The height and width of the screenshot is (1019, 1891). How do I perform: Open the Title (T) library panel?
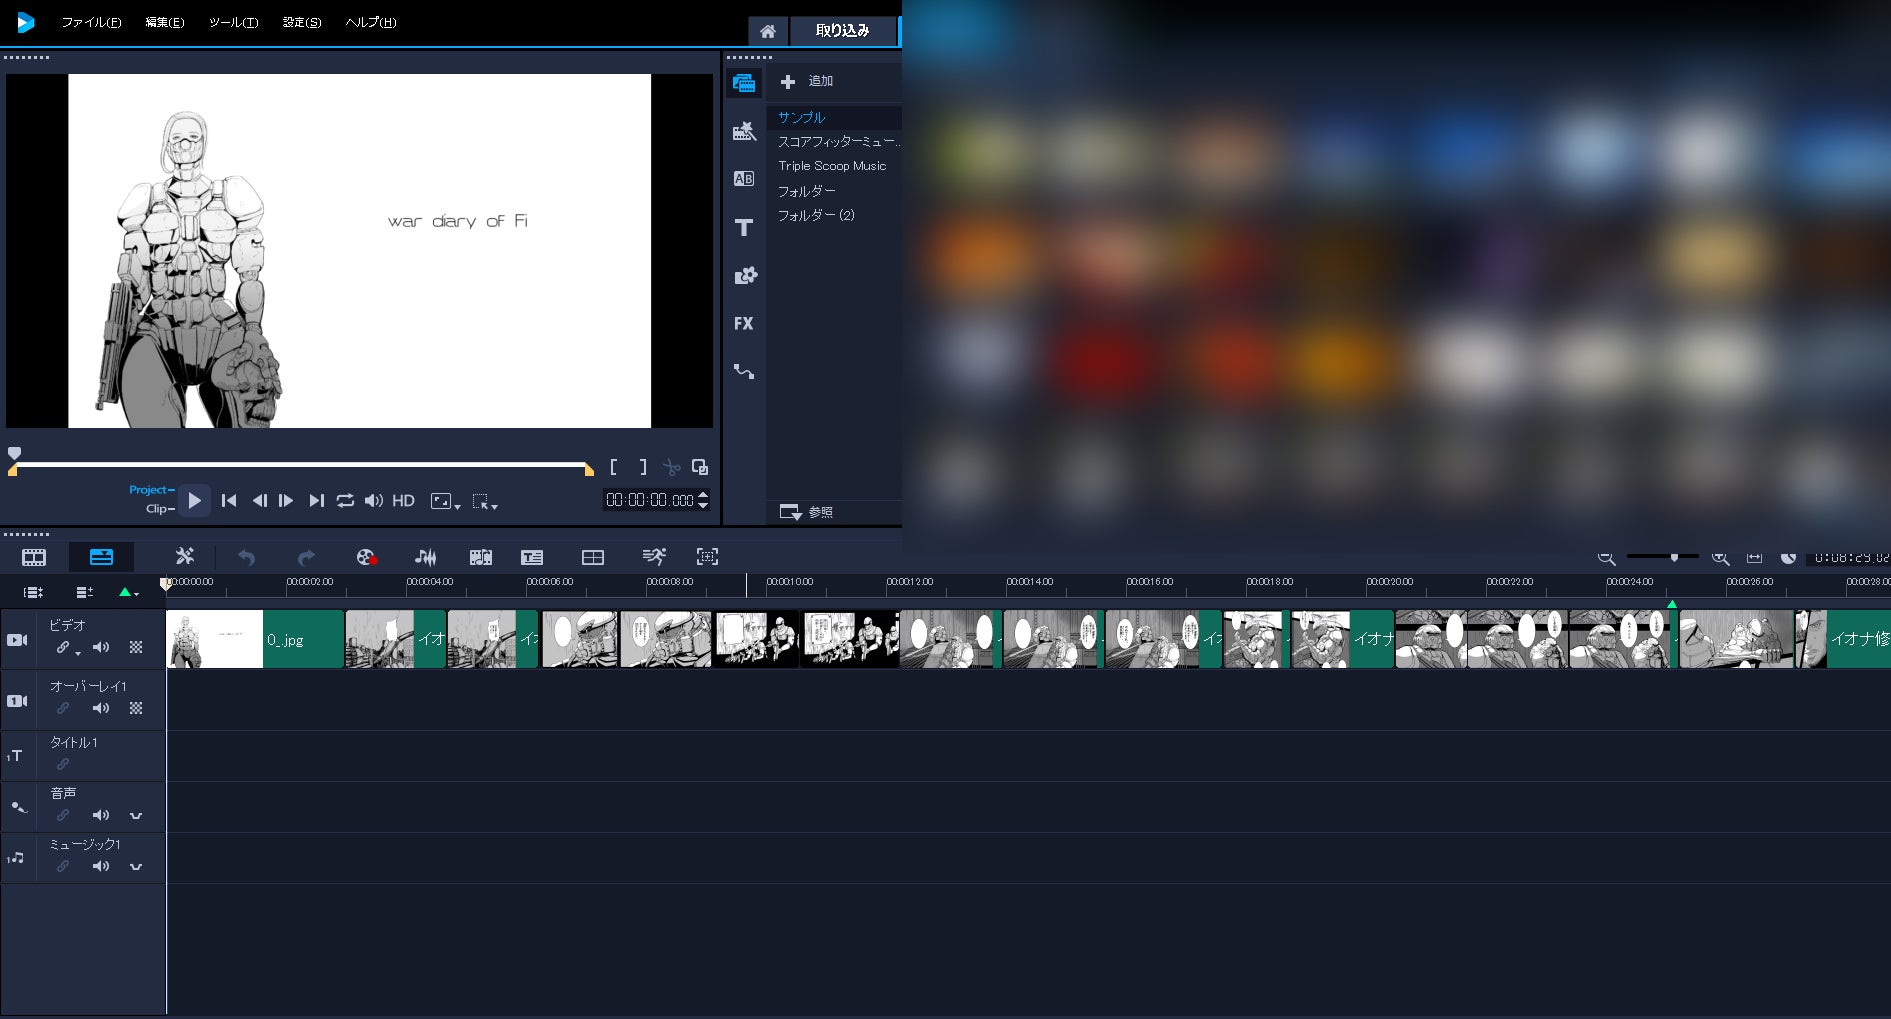click(x=743, y=228)
